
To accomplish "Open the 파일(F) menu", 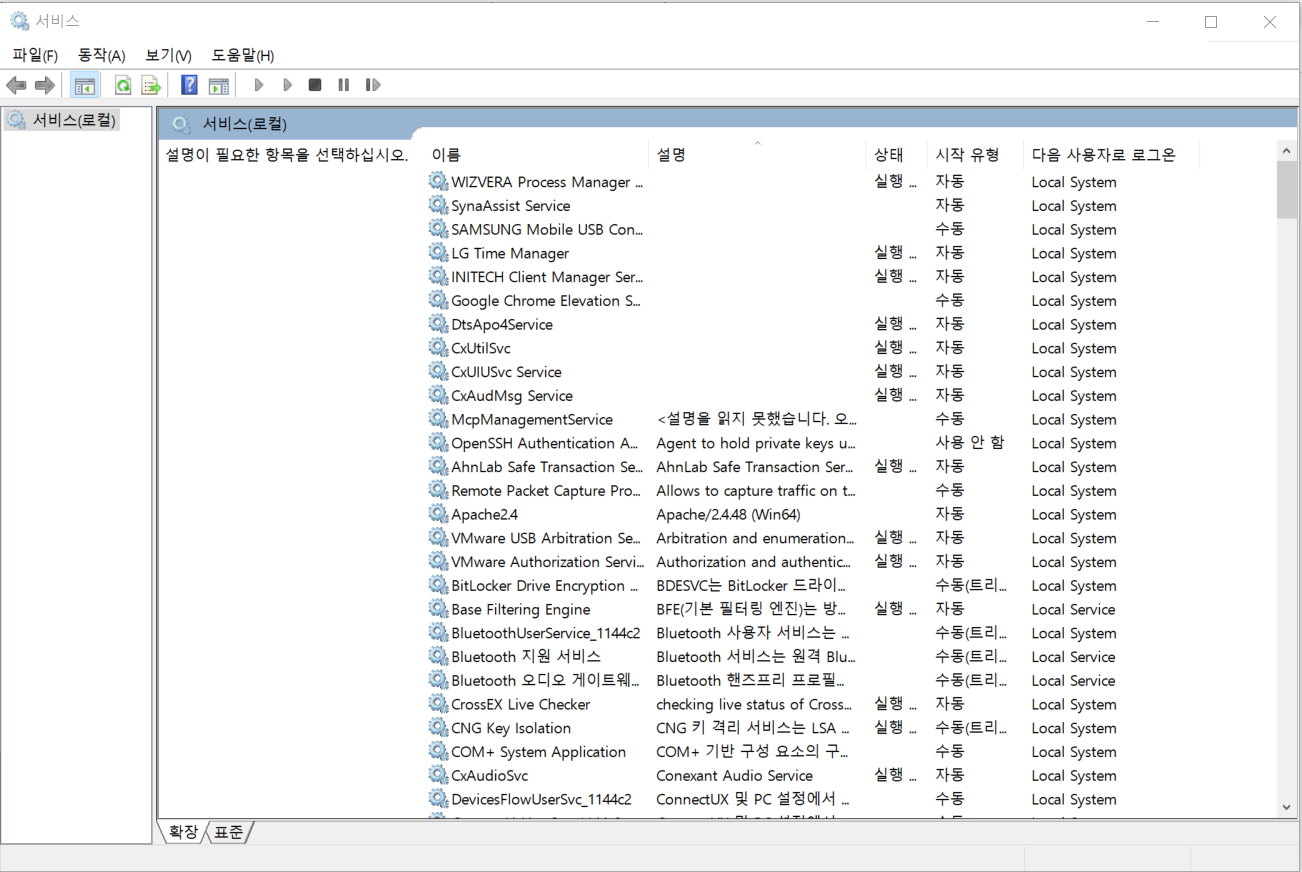I will click(x=35, y=55).
